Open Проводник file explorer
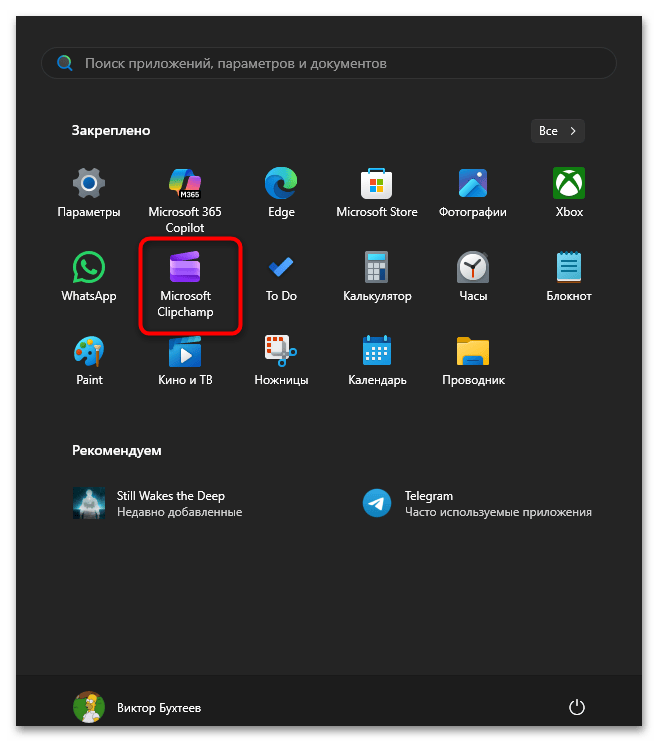Image resolution: width=658 pixels, height=742 pixels. [x=473, y=361]
